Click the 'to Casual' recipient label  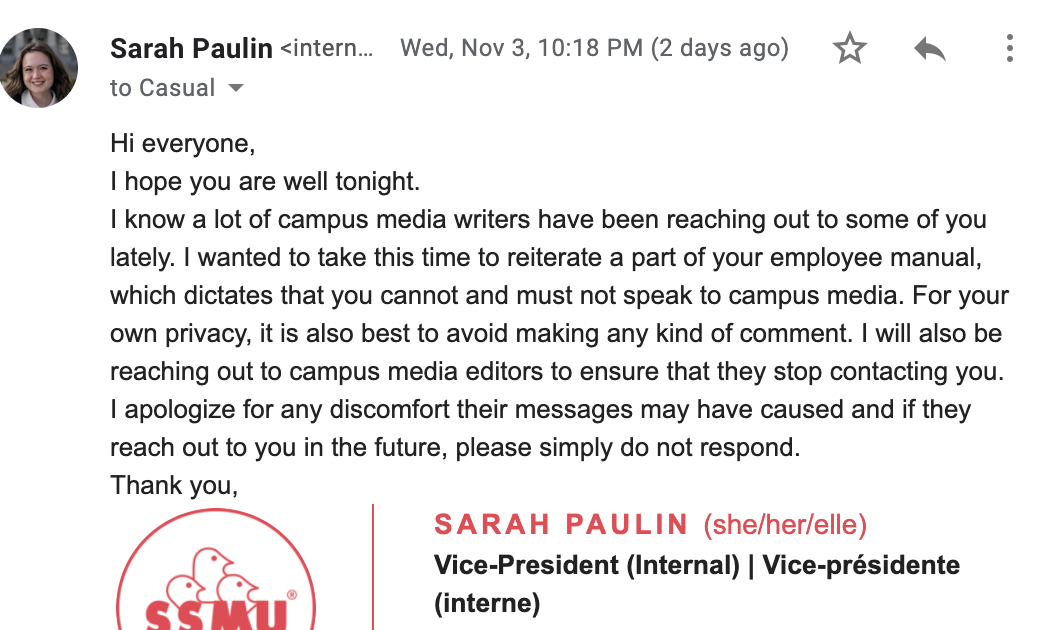[163, 87]
